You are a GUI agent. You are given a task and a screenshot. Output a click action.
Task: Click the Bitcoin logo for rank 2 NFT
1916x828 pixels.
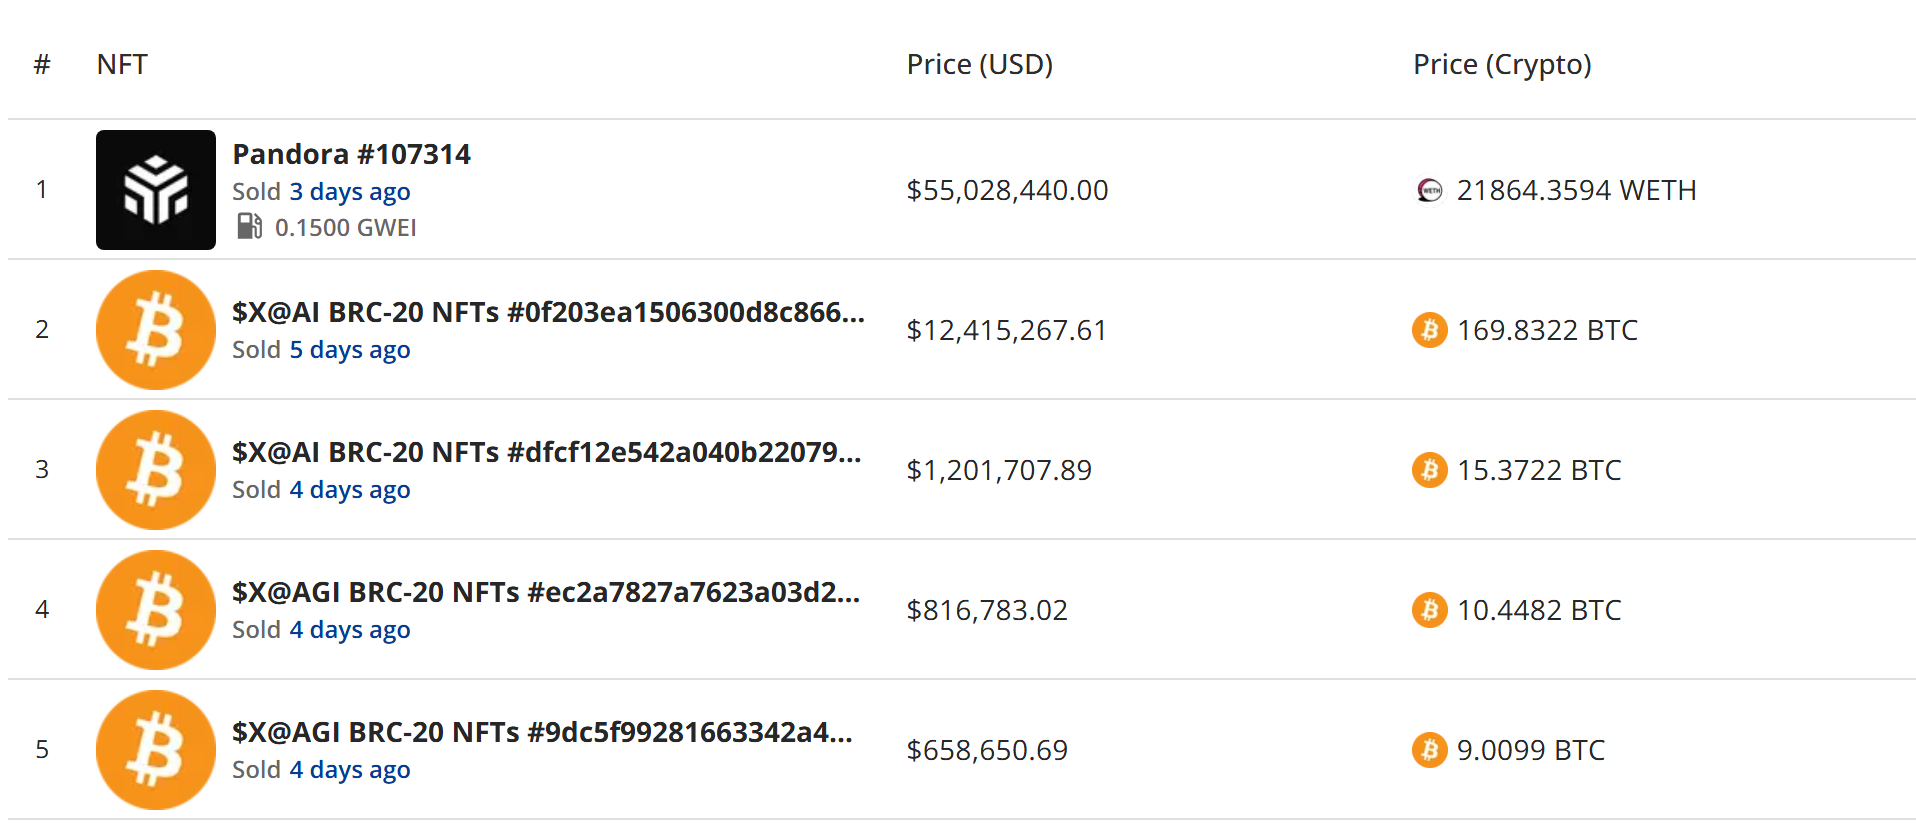tap(156, 330)
